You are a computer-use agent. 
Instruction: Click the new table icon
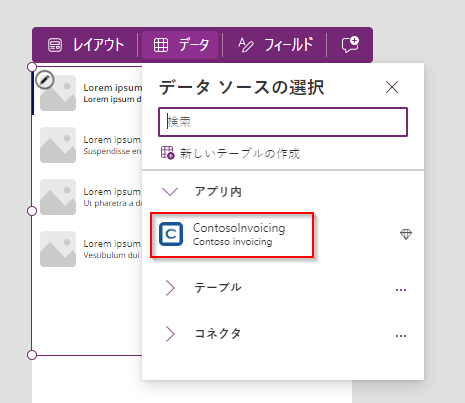pos(167,153)
